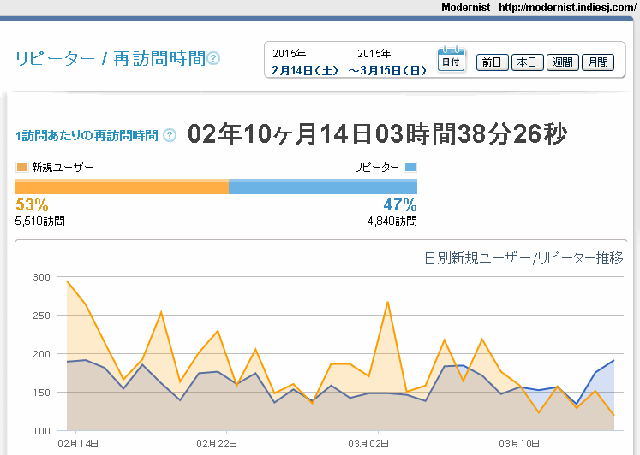Click the 新規ユーザー legend text
The height and width of the screenshot is (455, 640).
pos(63,167)
